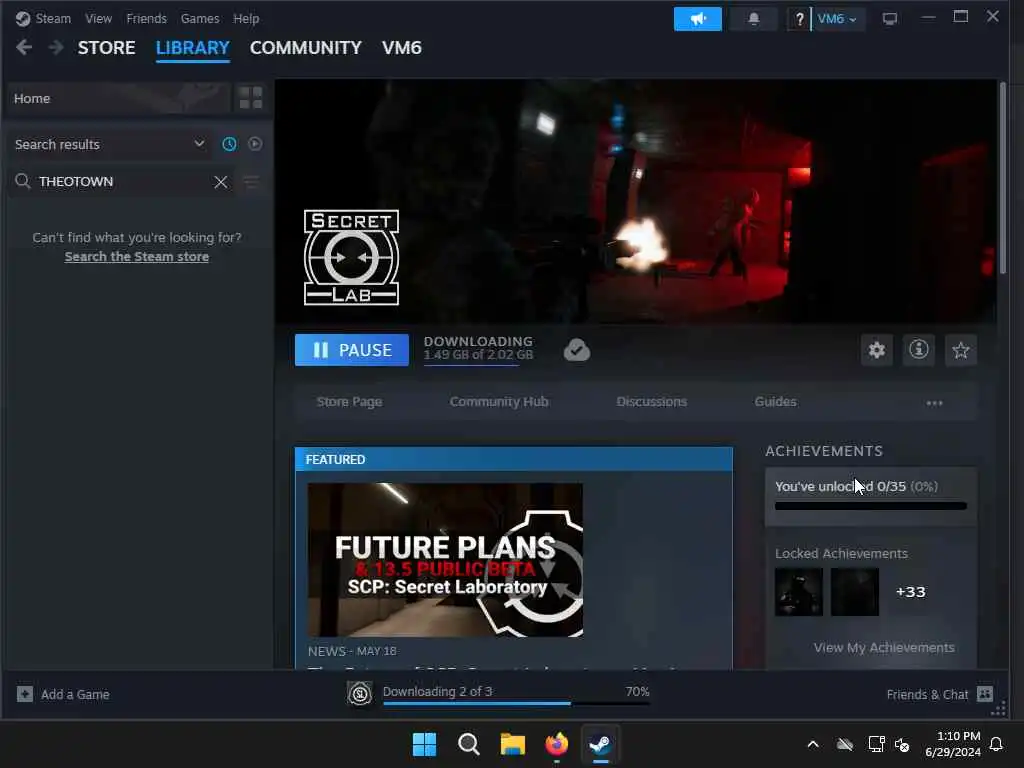Image resolution: width=1024 pixels, height=768 pixels.
Task: Open the VM6 profile tab
Action: click(402, 48)
